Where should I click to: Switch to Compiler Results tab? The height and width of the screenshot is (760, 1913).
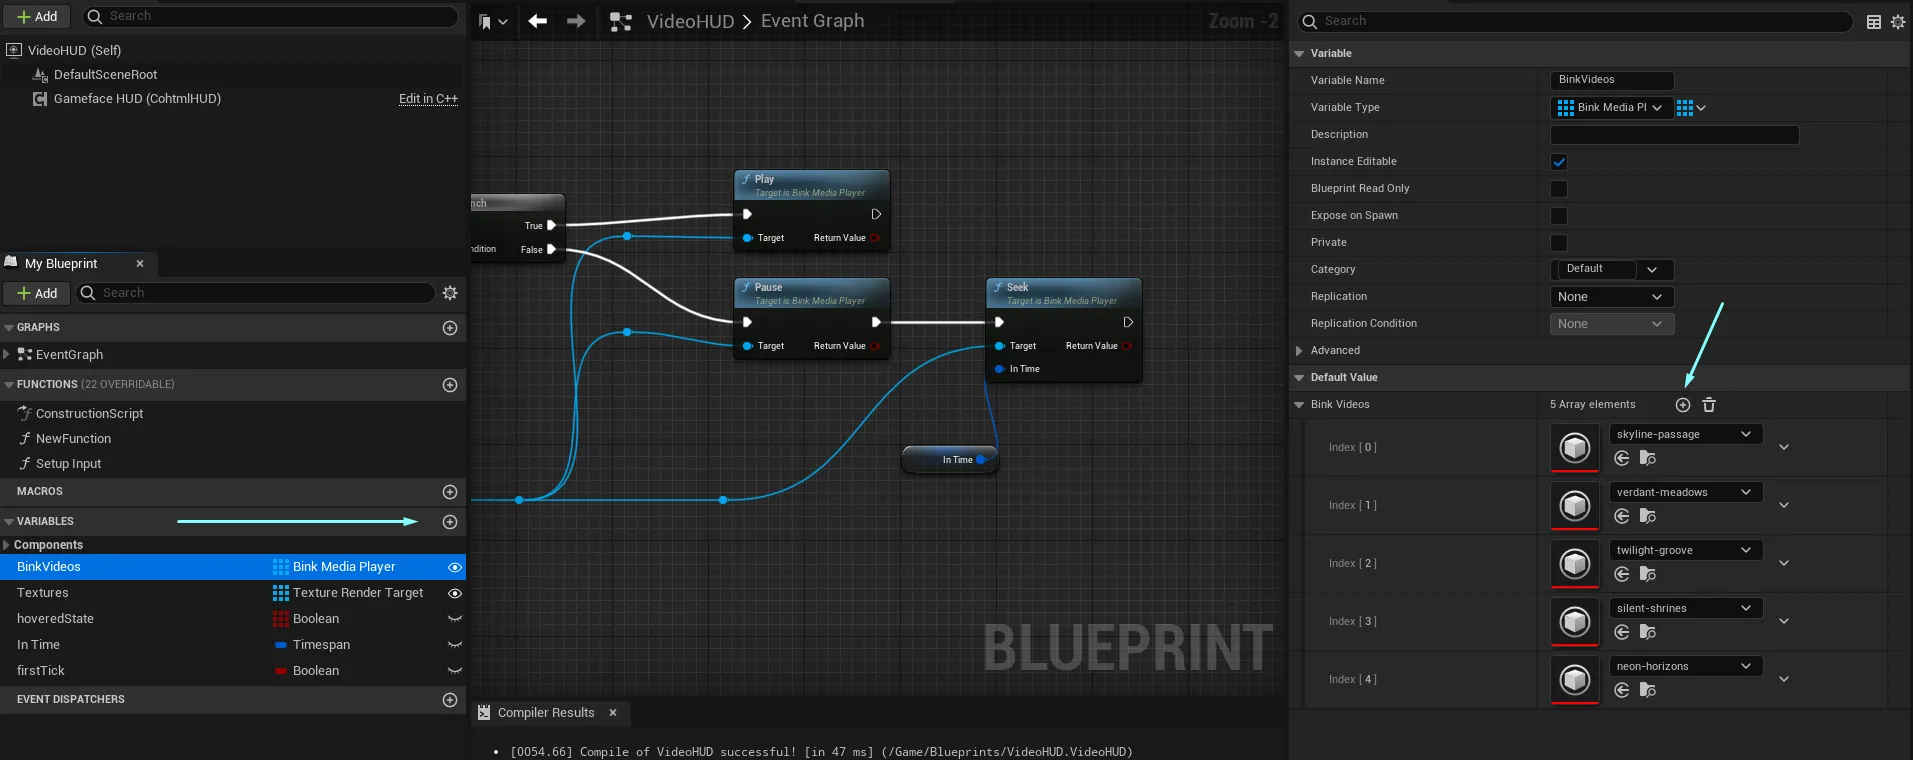[545, 713]
